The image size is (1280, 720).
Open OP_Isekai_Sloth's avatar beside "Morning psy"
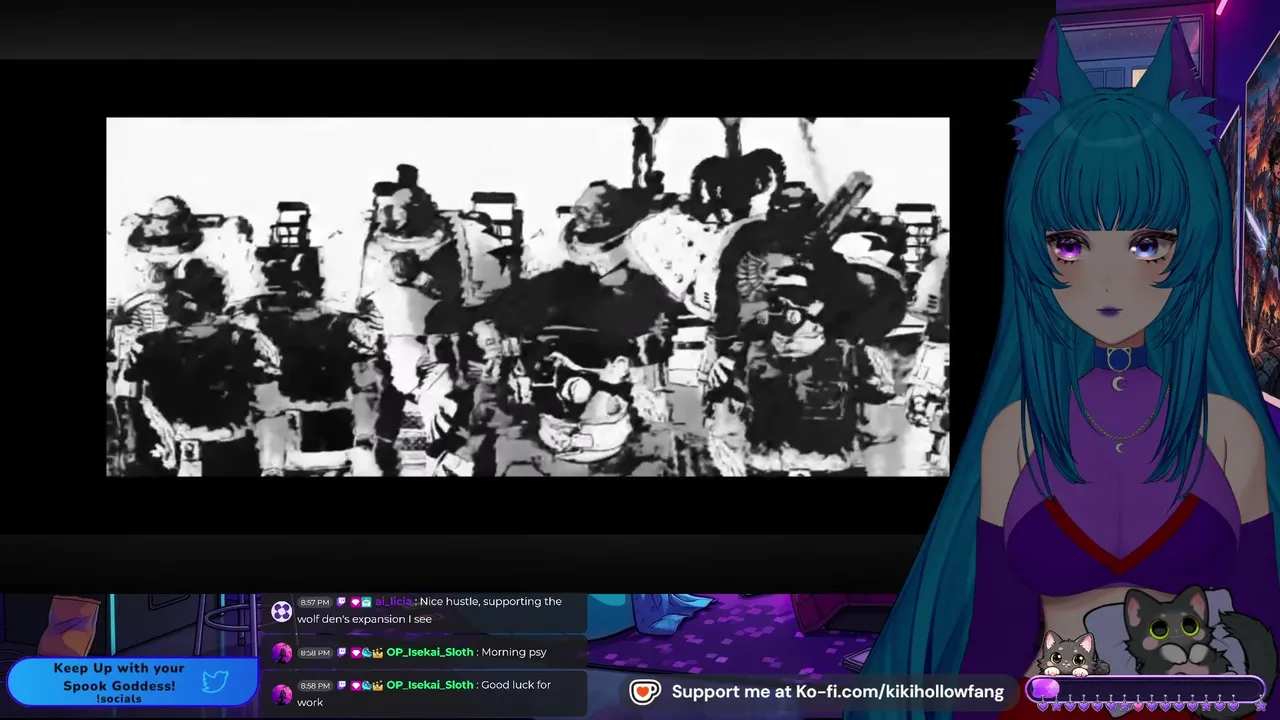(282, 653)
